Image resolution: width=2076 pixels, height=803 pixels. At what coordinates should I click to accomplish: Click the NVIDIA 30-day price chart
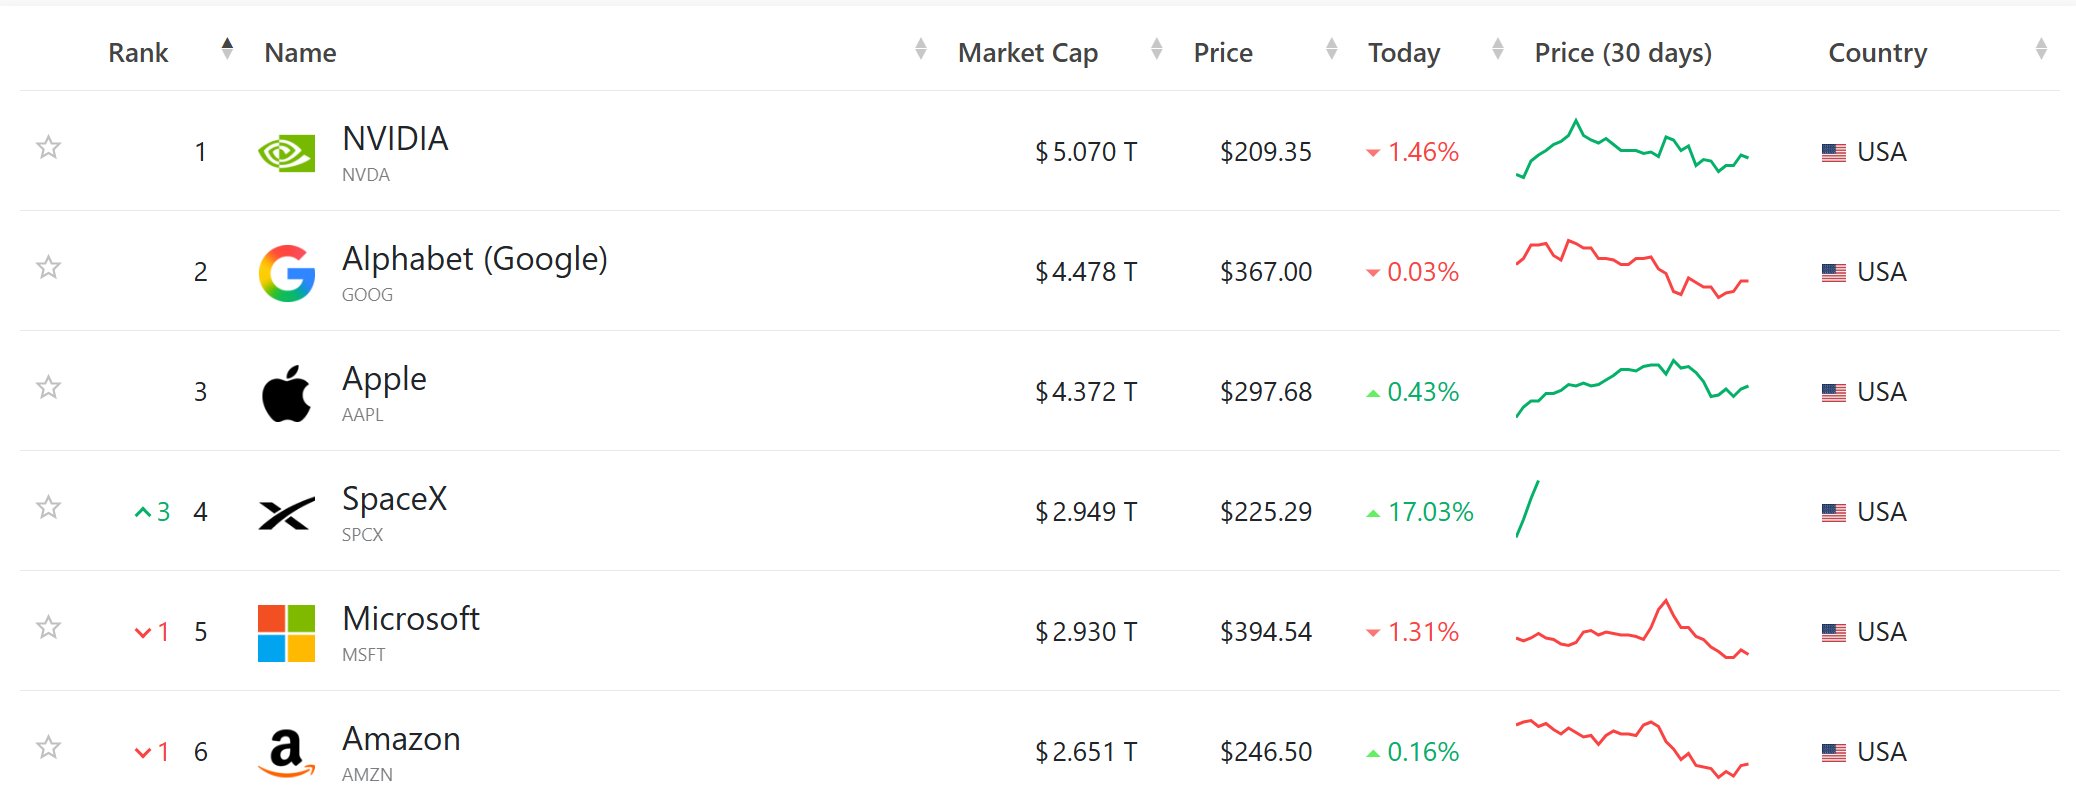1632,149
